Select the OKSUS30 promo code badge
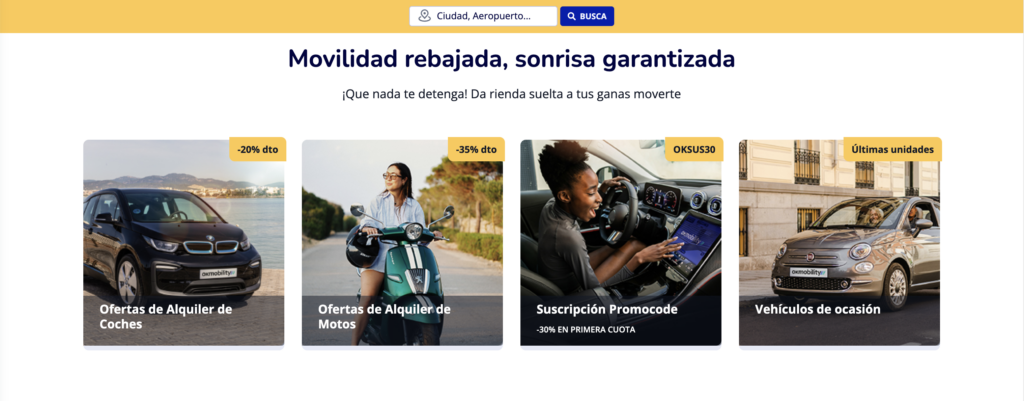 pos(694,149)
